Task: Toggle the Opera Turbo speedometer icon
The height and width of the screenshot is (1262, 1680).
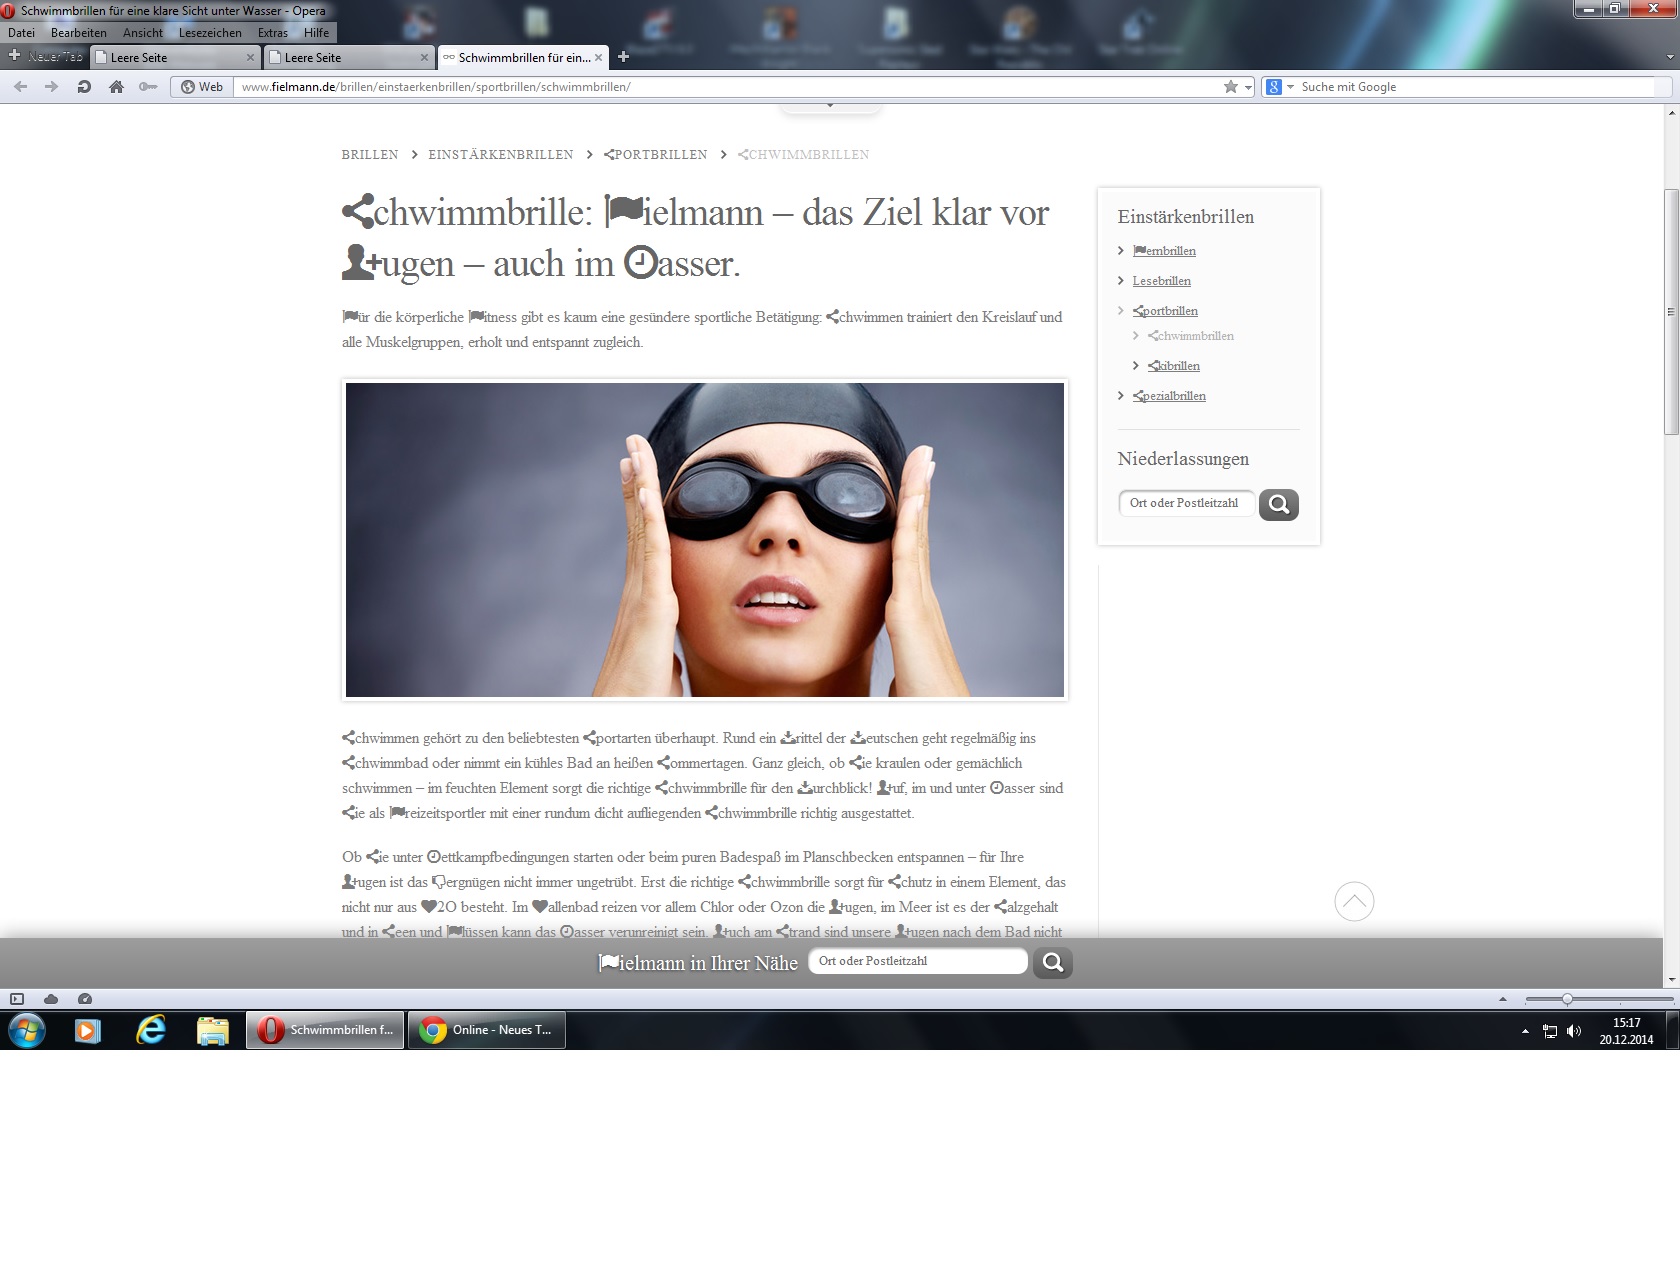Action: 85,999
